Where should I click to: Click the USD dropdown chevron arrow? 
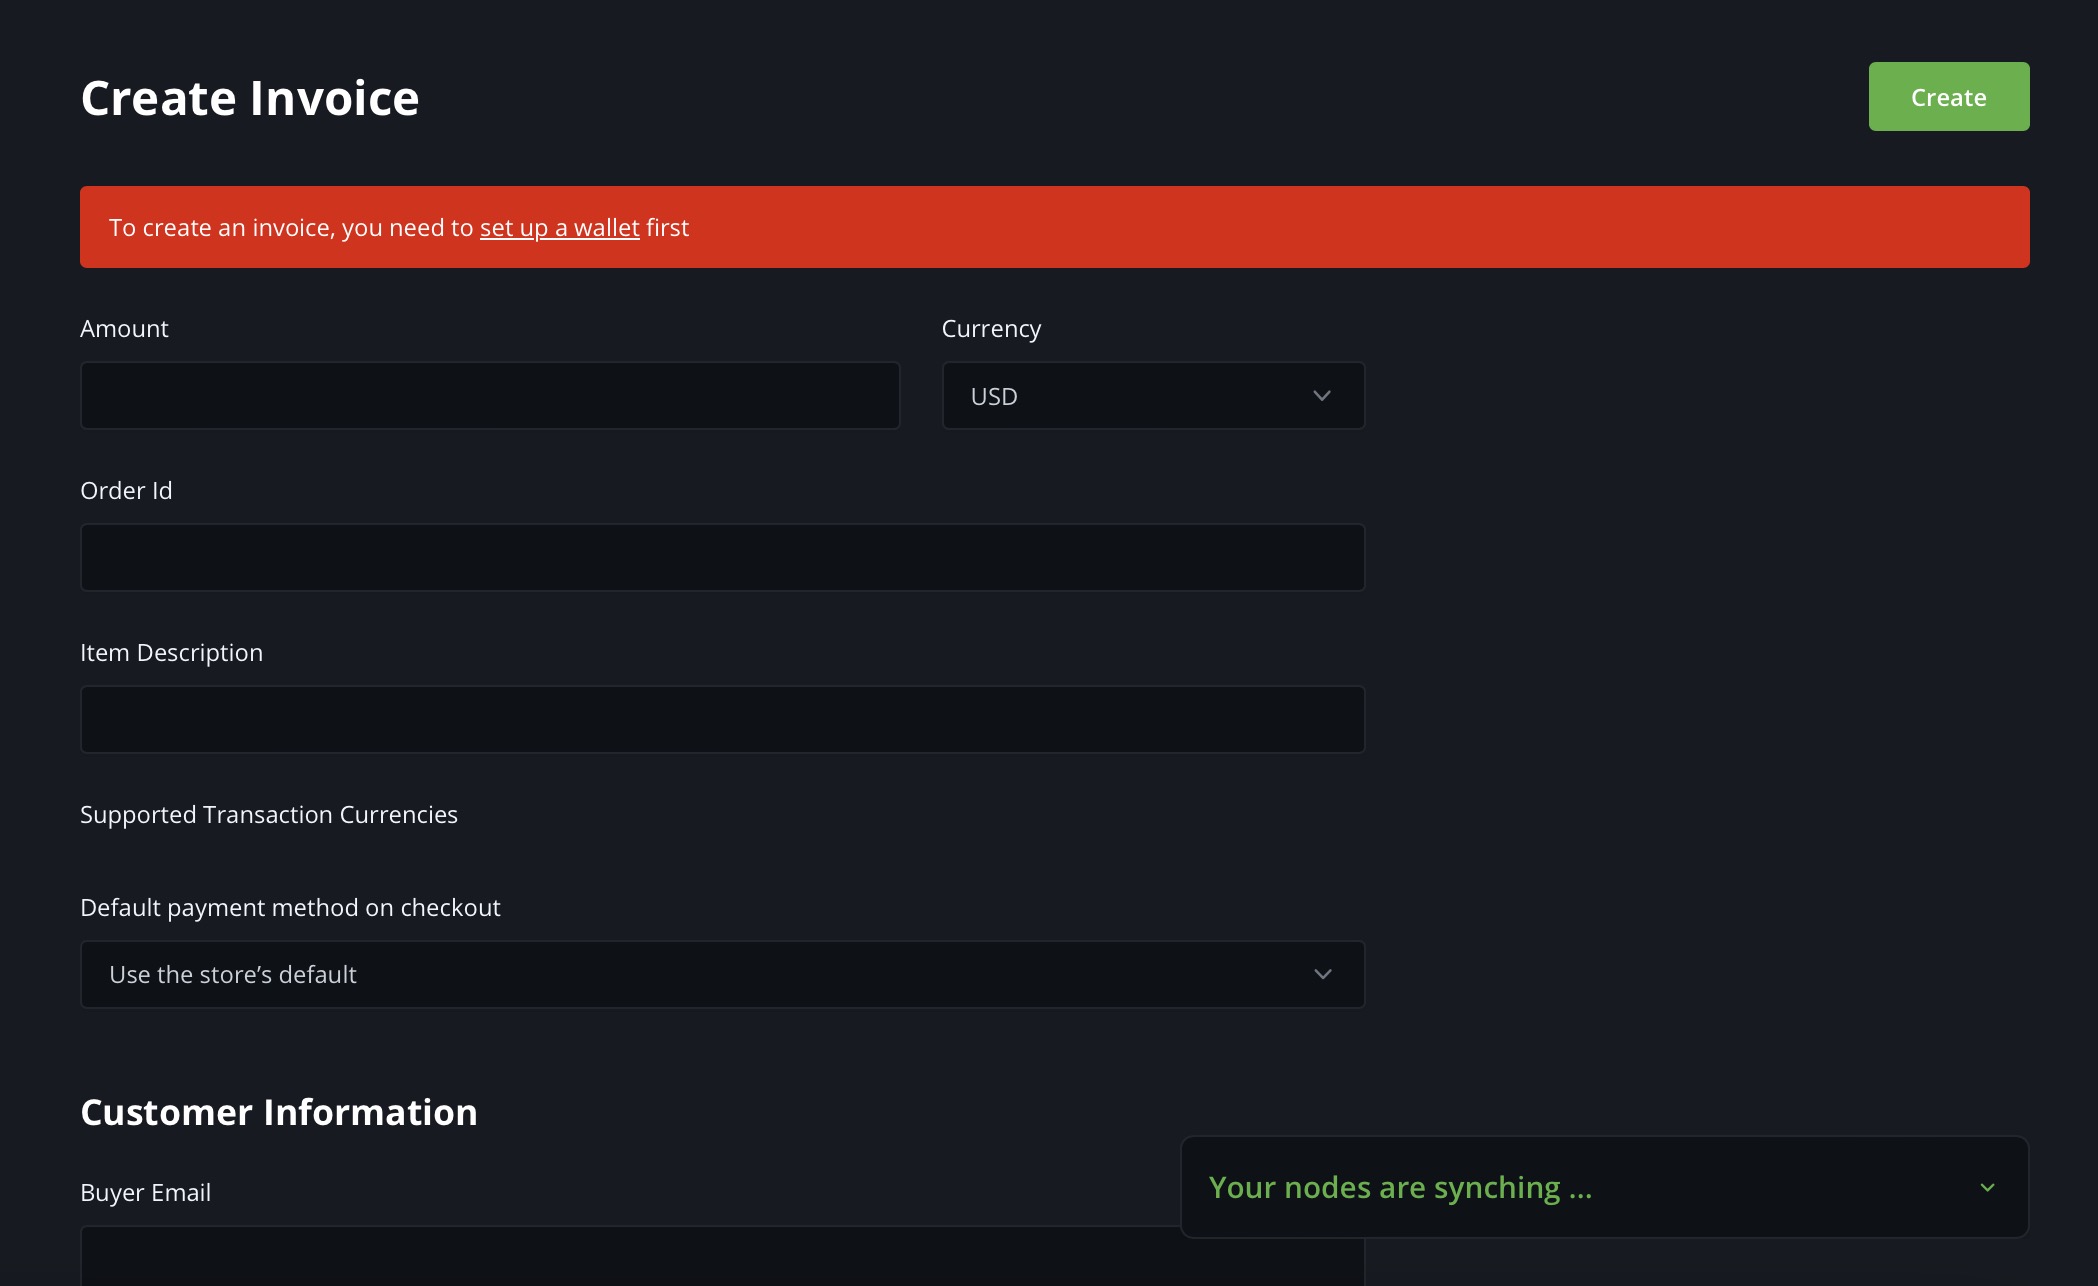click(1320, 395)
